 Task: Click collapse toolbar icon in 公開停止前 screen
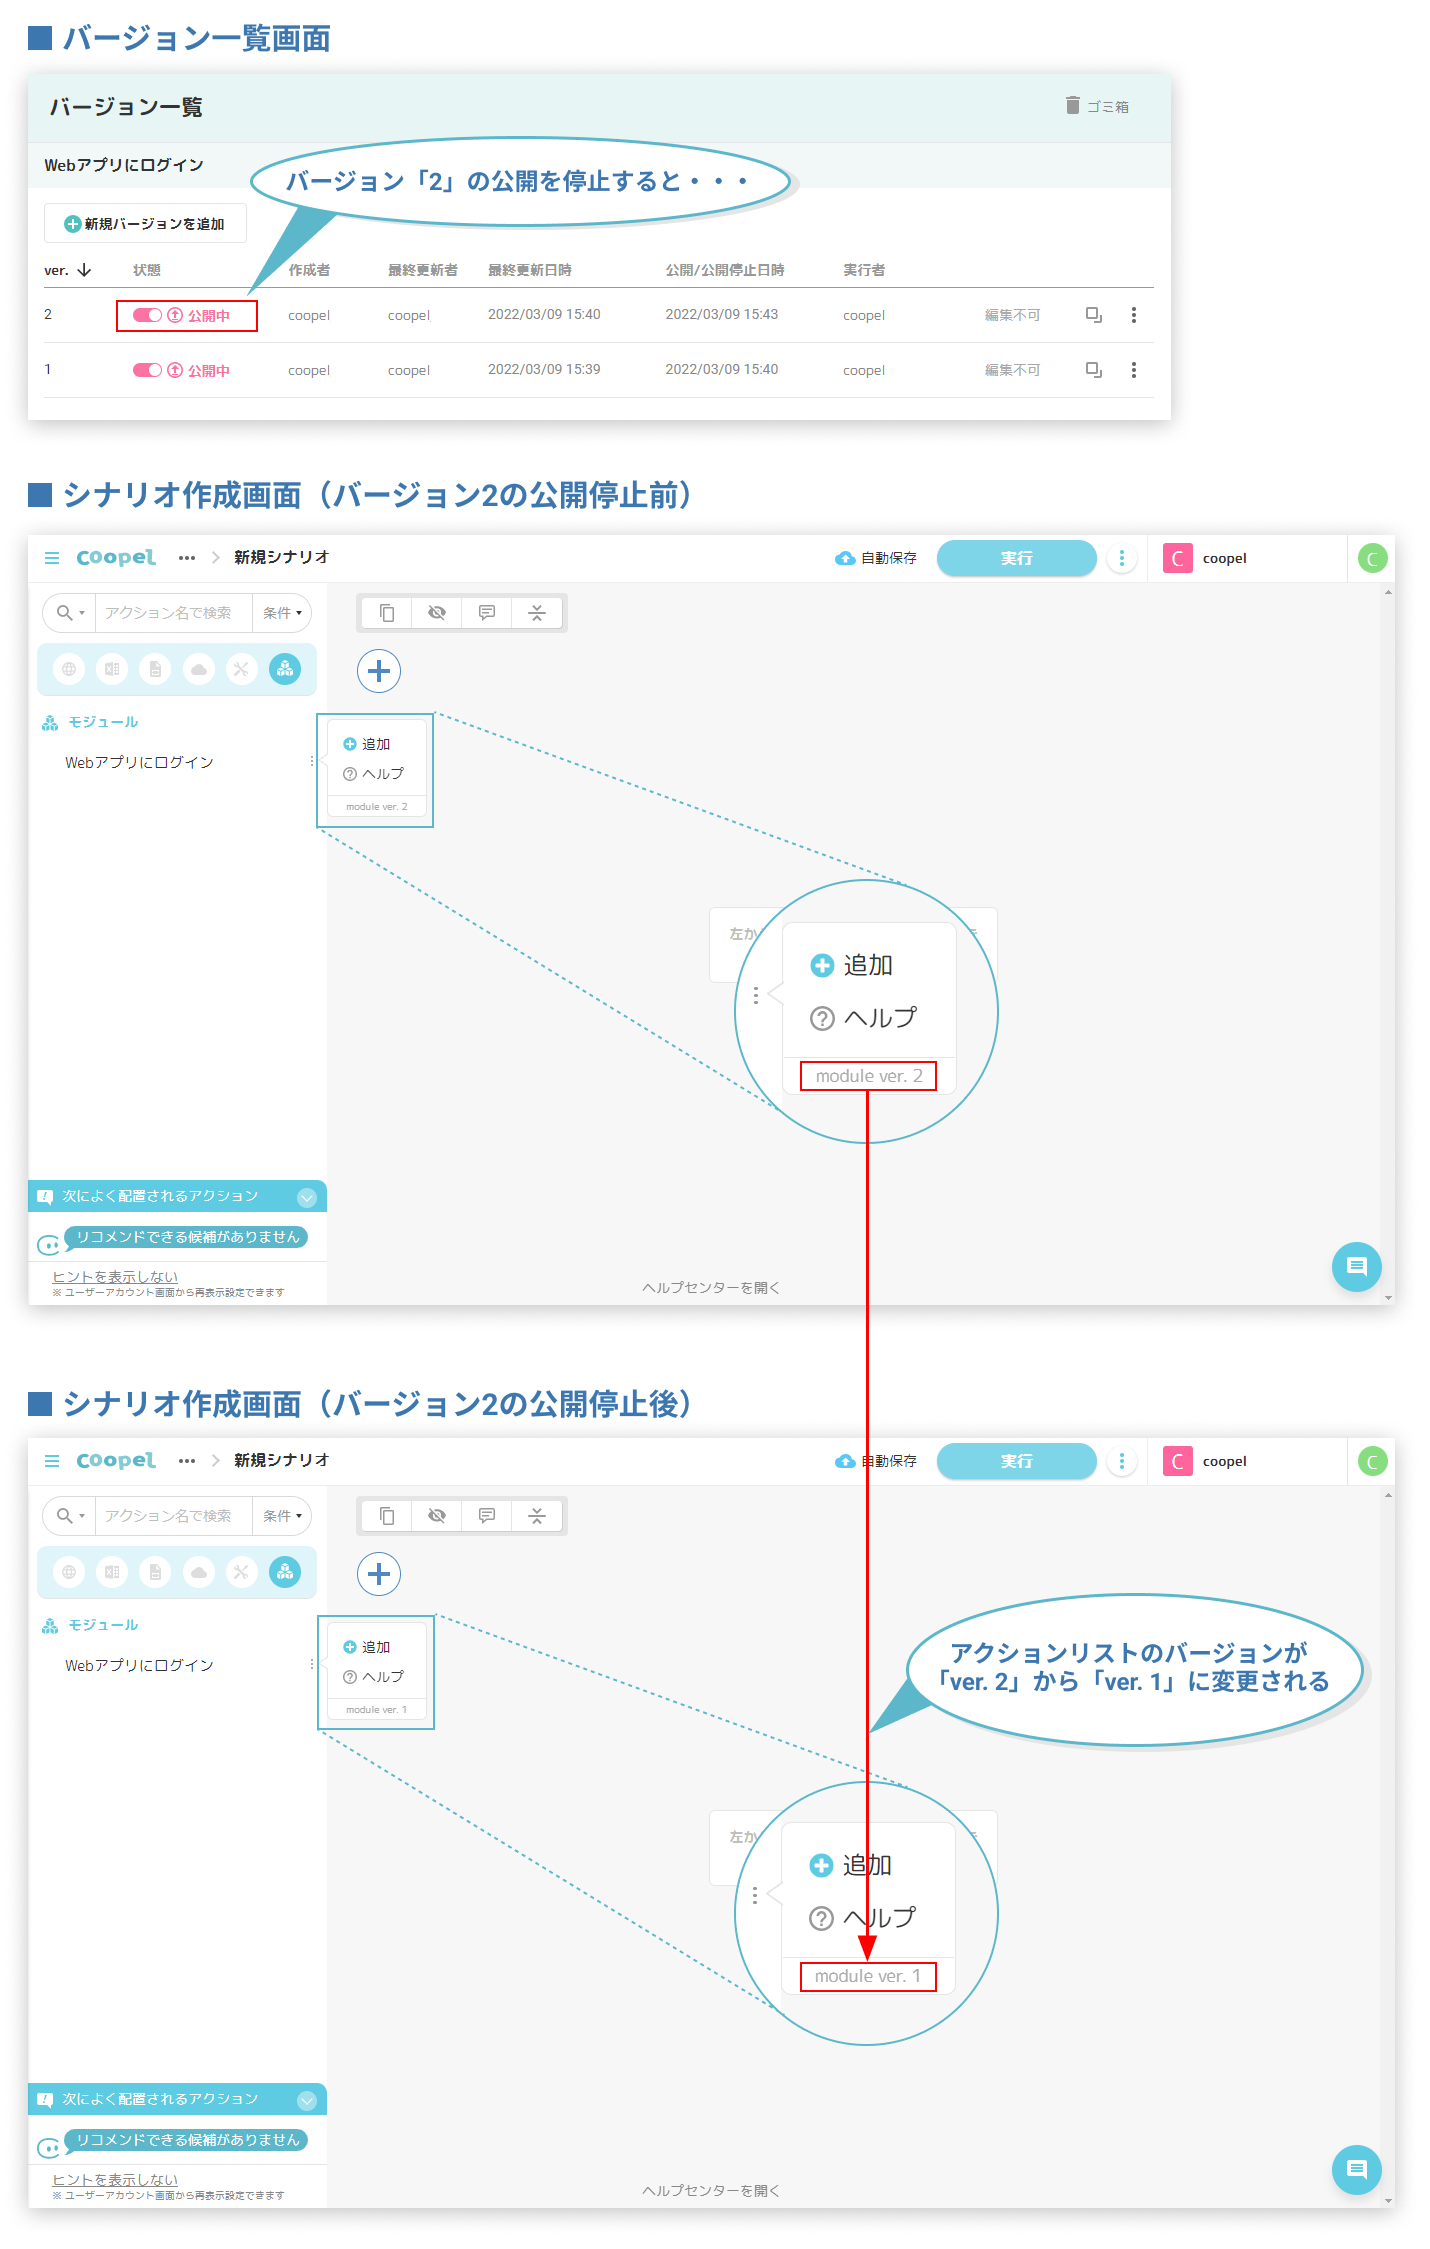click(x=537, y=613)
